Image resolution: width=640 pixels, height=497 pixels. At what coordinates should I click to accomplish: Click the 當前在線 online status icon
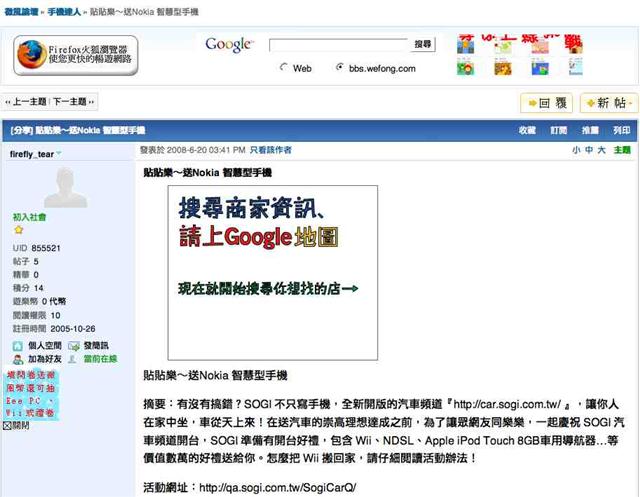click(72, 359)
